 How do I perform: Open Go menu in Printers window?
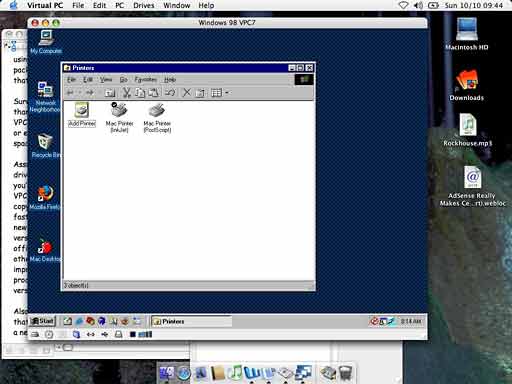coord(124,80)
